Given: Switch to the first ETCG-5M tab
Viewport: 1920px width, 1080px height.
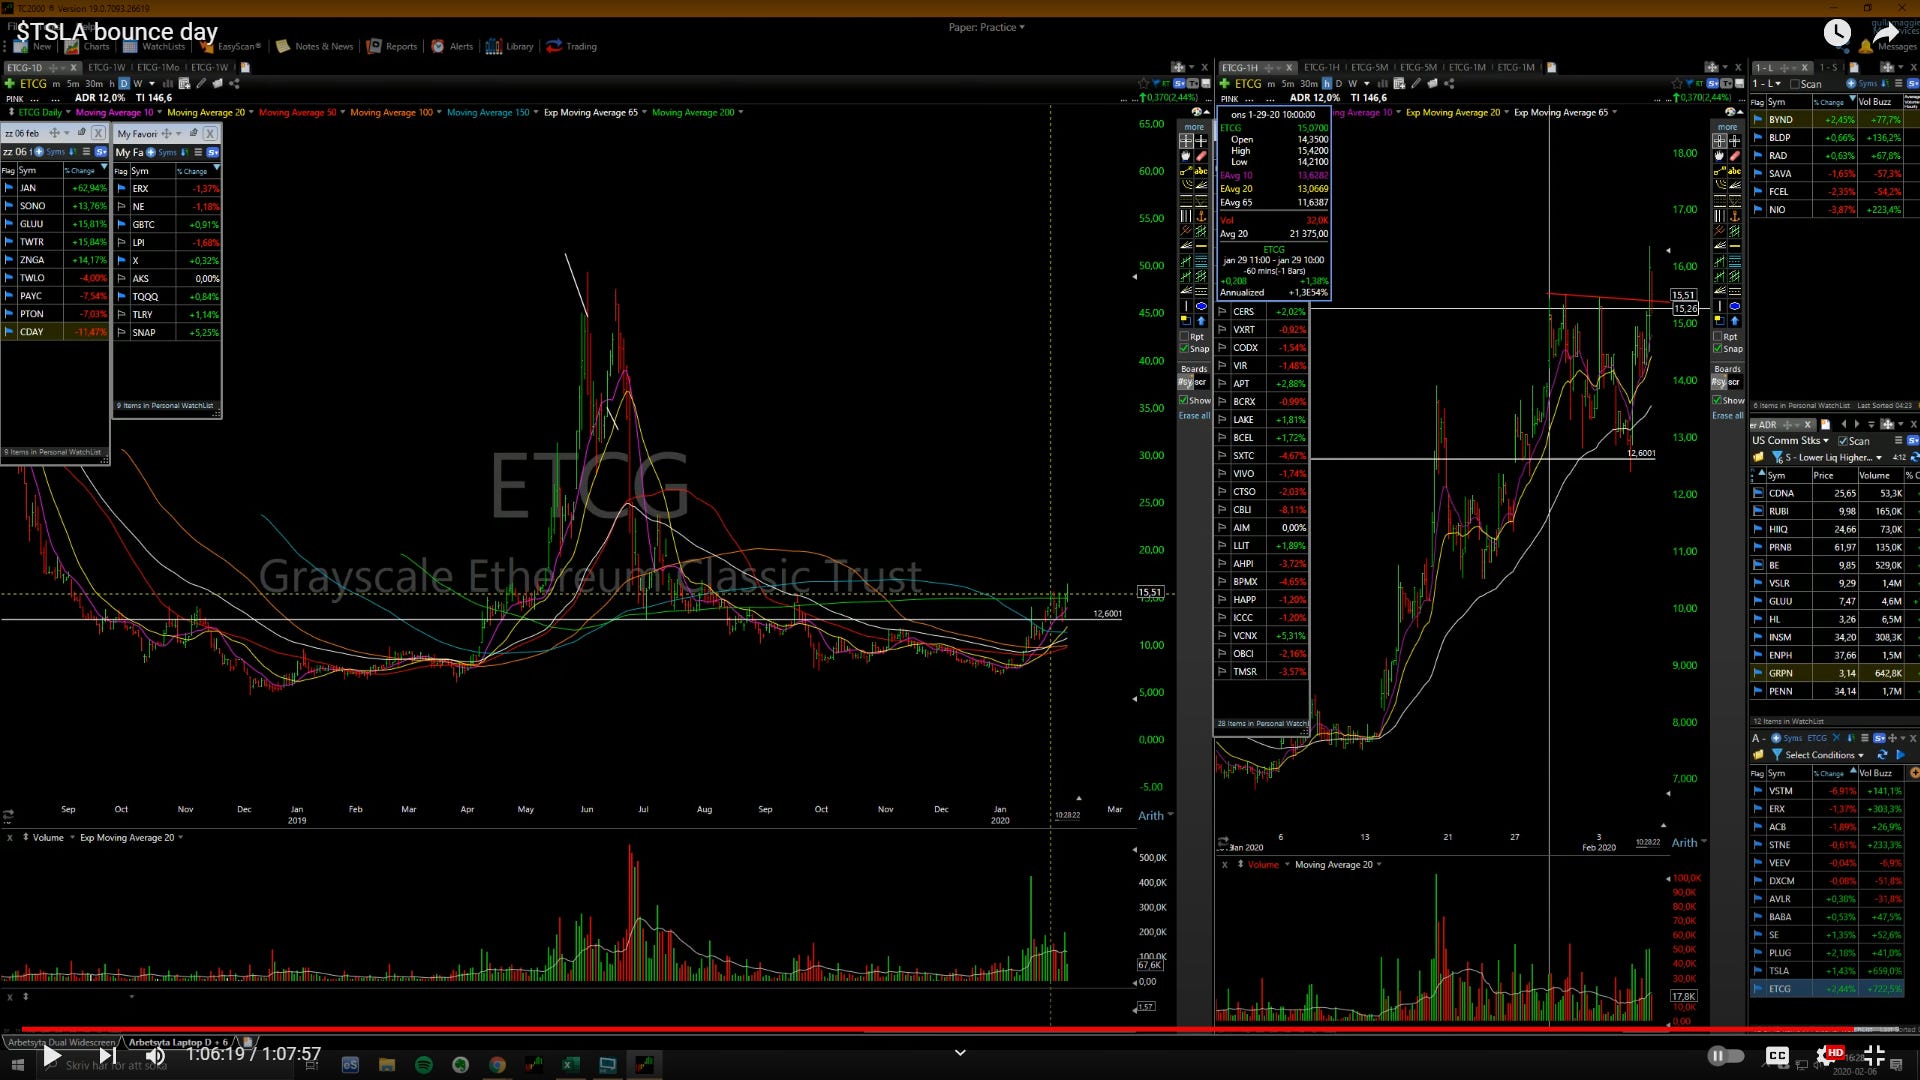Looking at the screenshot, I should coord(1369,68).
